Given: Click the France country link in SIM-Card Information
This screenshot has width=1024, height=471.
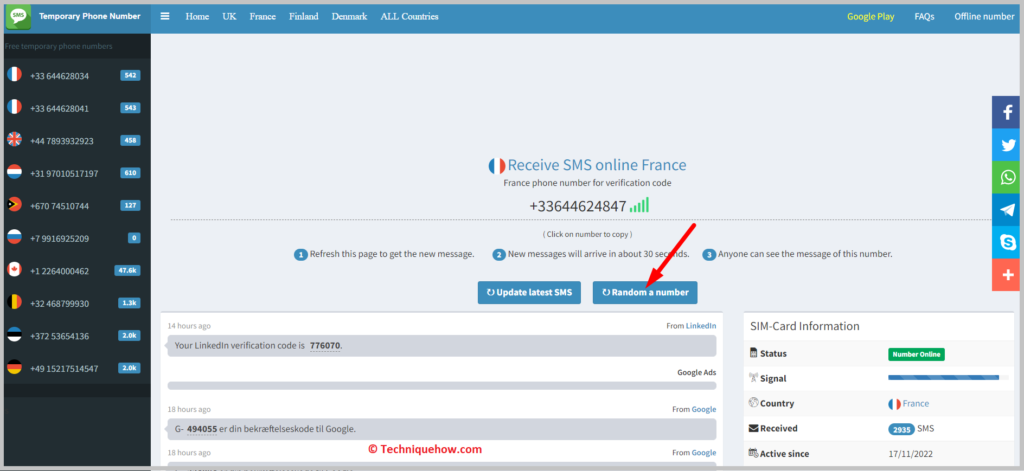Looking at the screenshot, I should click(x=916, y=404).
